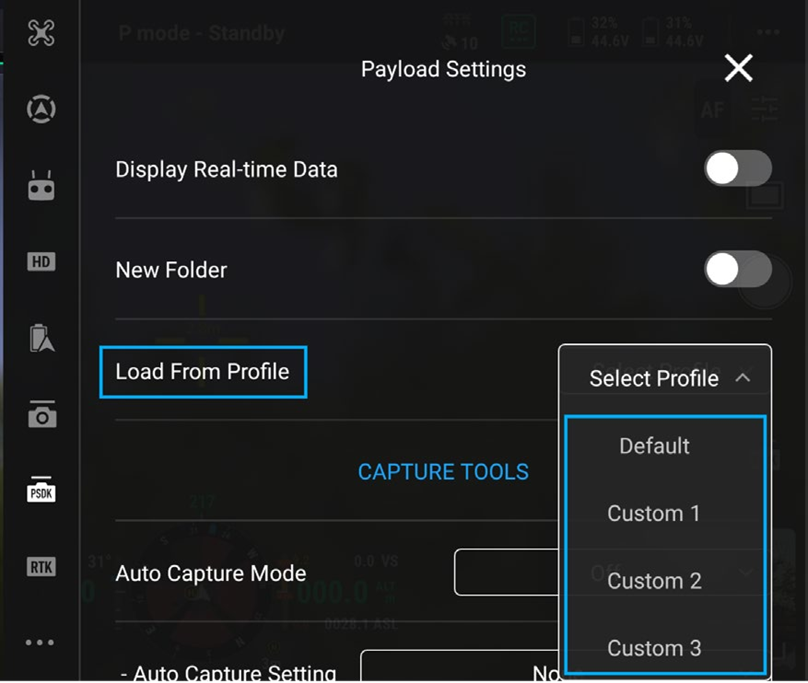
Task: Open the Auto Capture Mode dropdown
Action: [x=506, y=572]
